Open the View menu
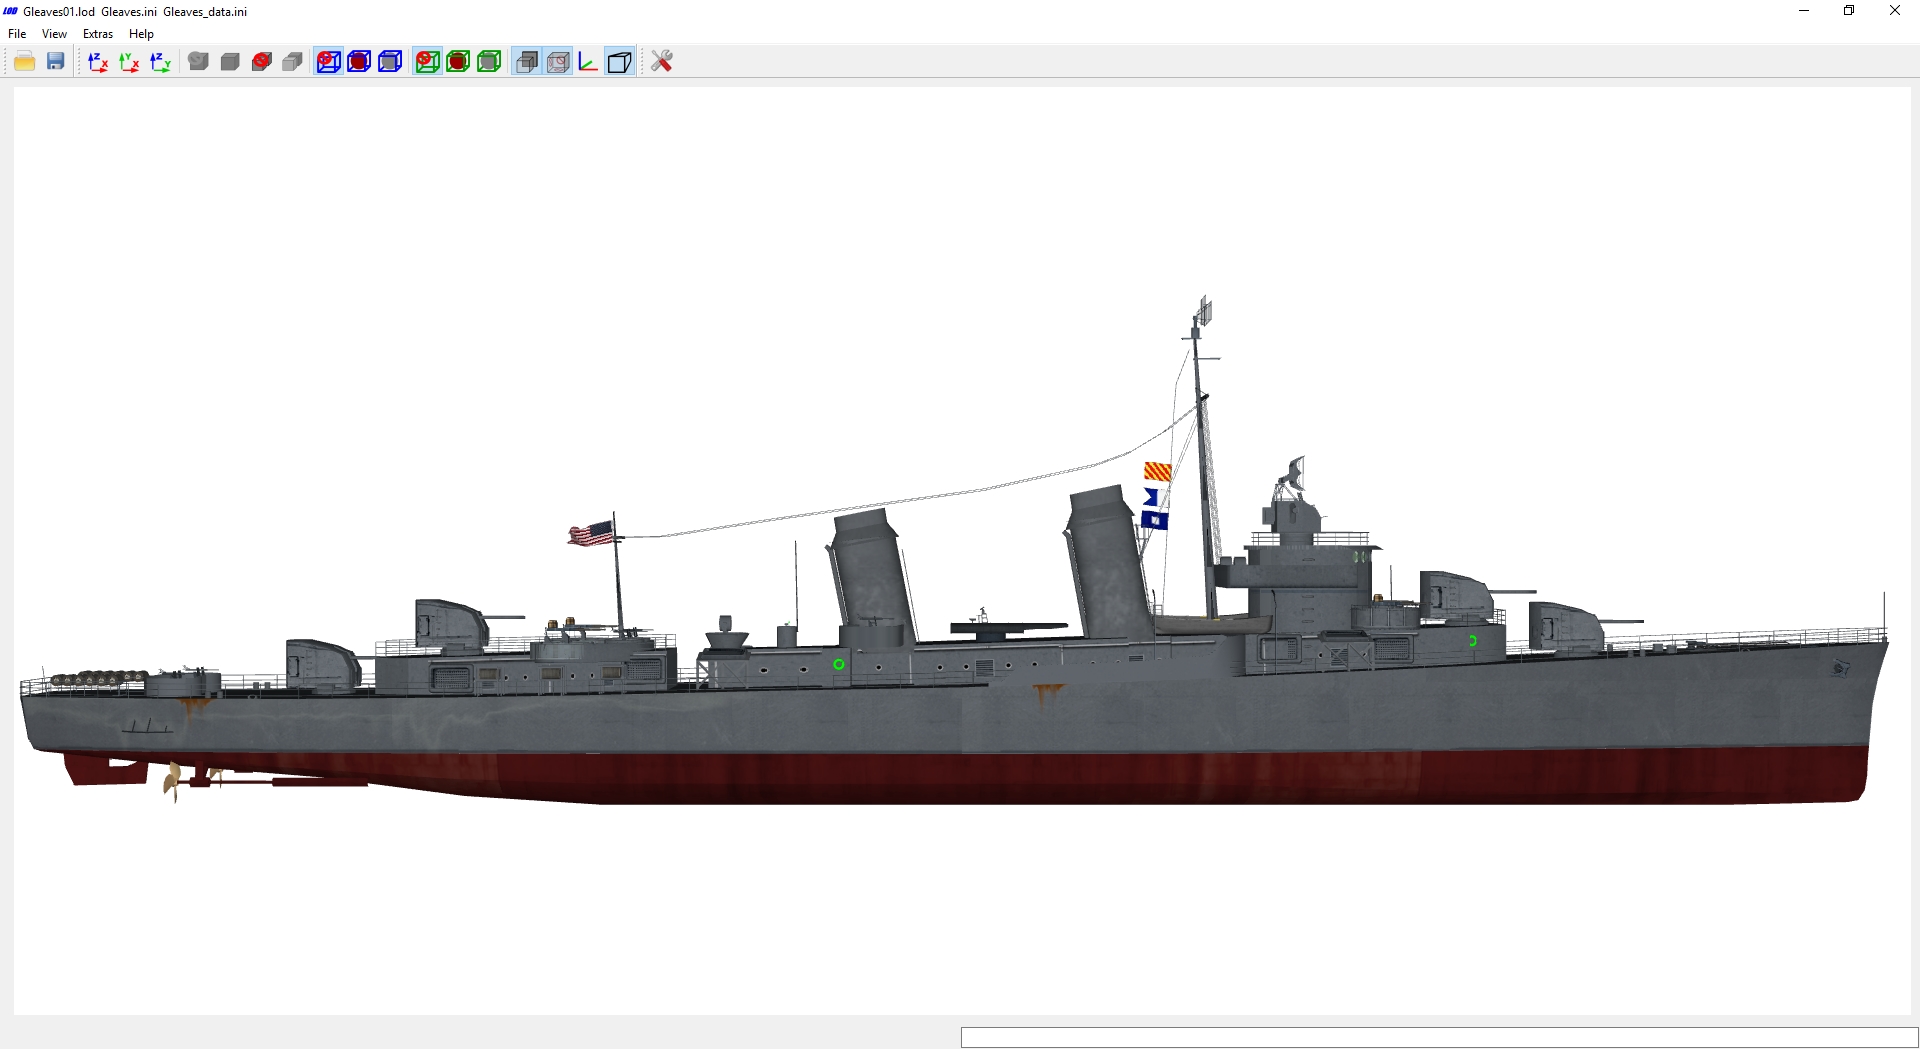Image resolution: width=1920 pixels, height=1049 pixels. tap(54, 34)
